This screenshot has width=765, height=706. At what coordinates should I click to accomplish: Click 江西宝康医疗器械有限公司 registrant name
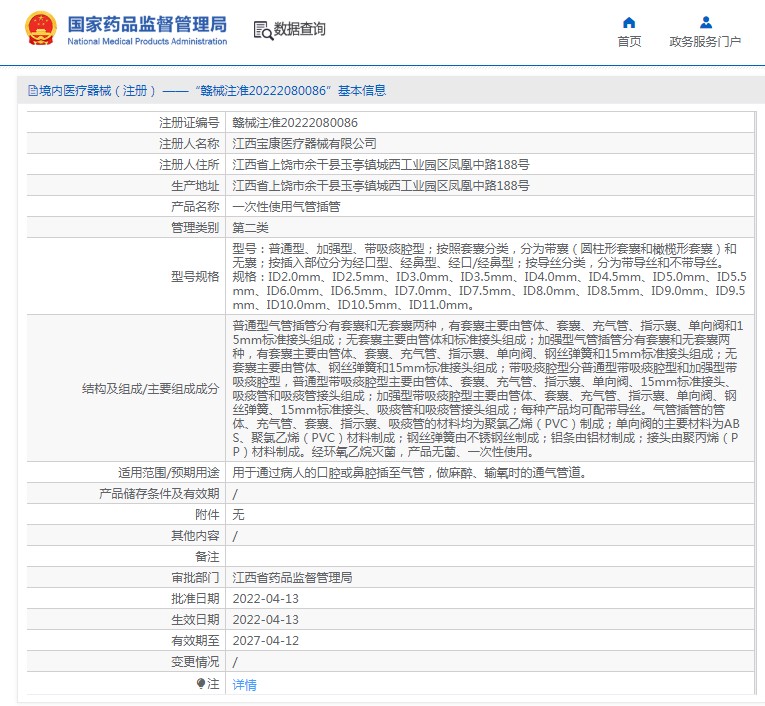[304, 143]
